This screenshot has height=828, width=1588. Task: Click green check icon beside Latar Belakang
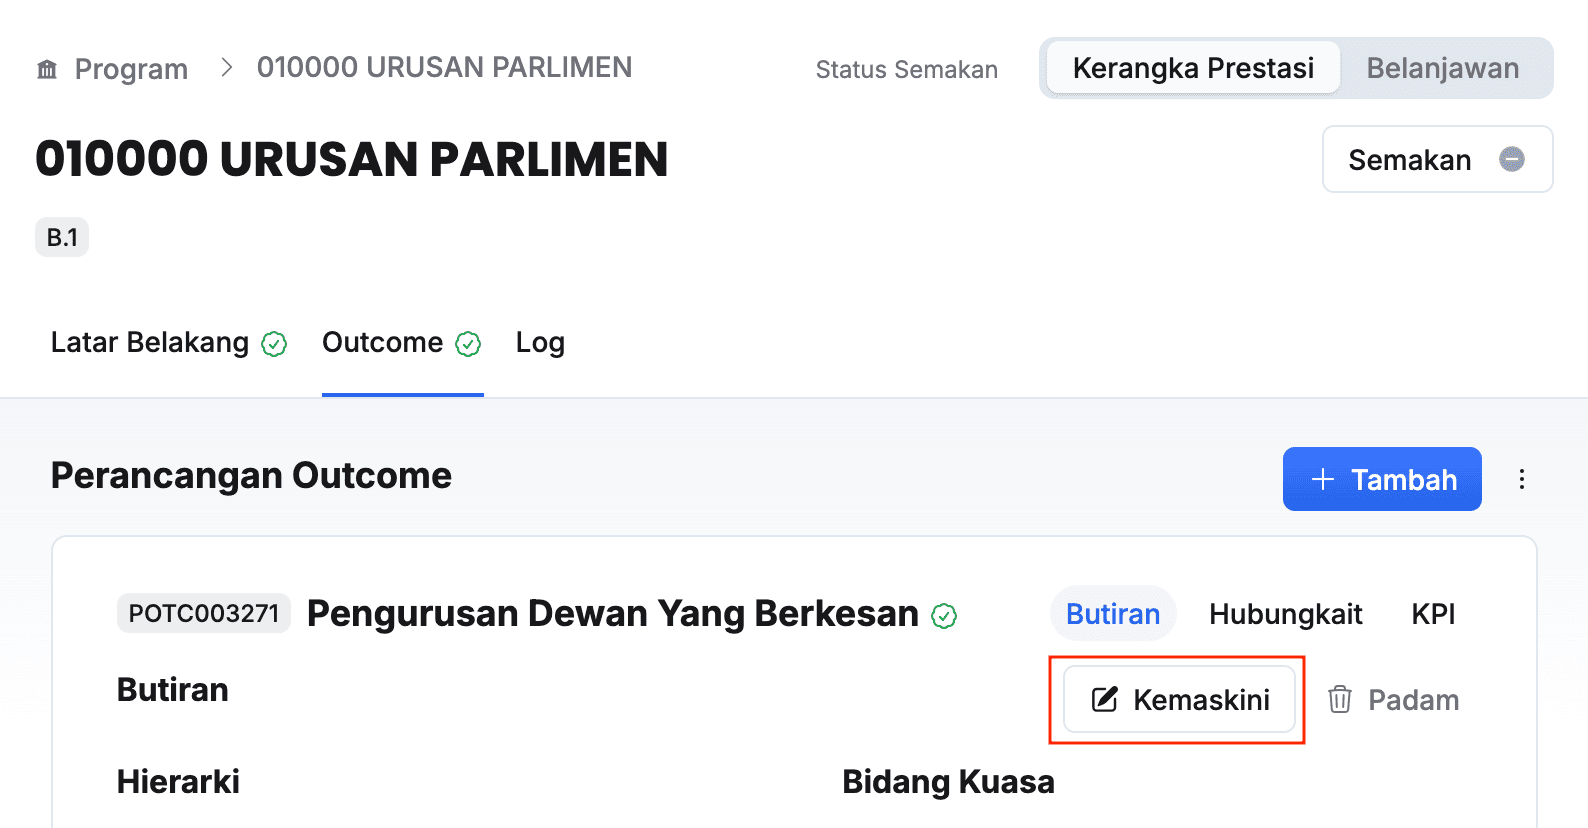(274, 344)
